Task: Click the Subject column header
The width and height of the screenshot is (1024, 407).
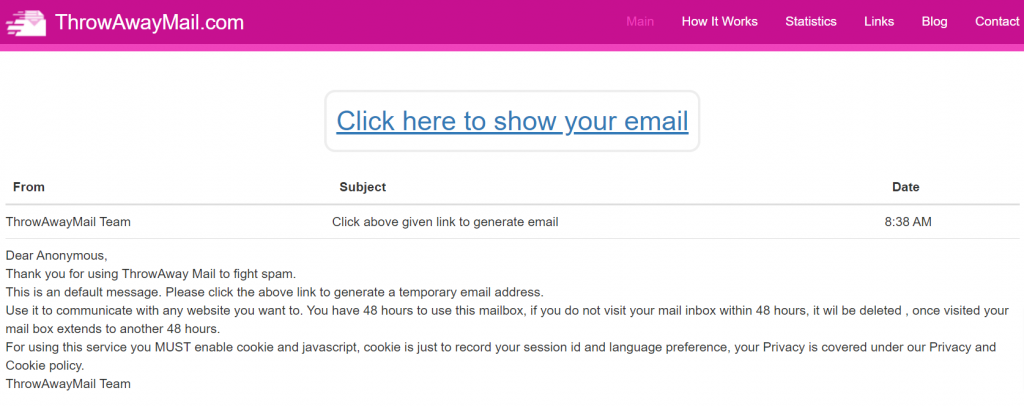Action: 362,187
